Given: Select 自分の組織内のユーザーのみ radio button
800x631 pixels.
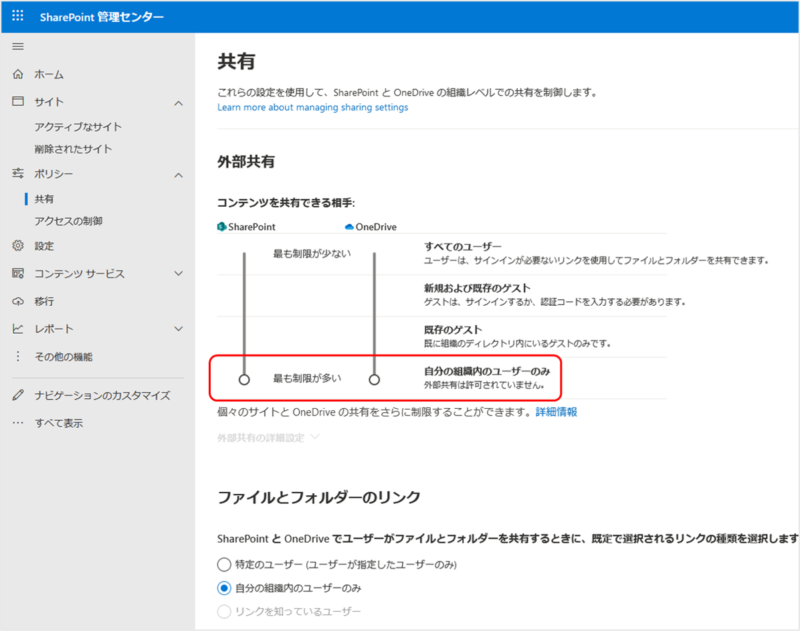Looking at the screenshot, I should pos(225,588).
